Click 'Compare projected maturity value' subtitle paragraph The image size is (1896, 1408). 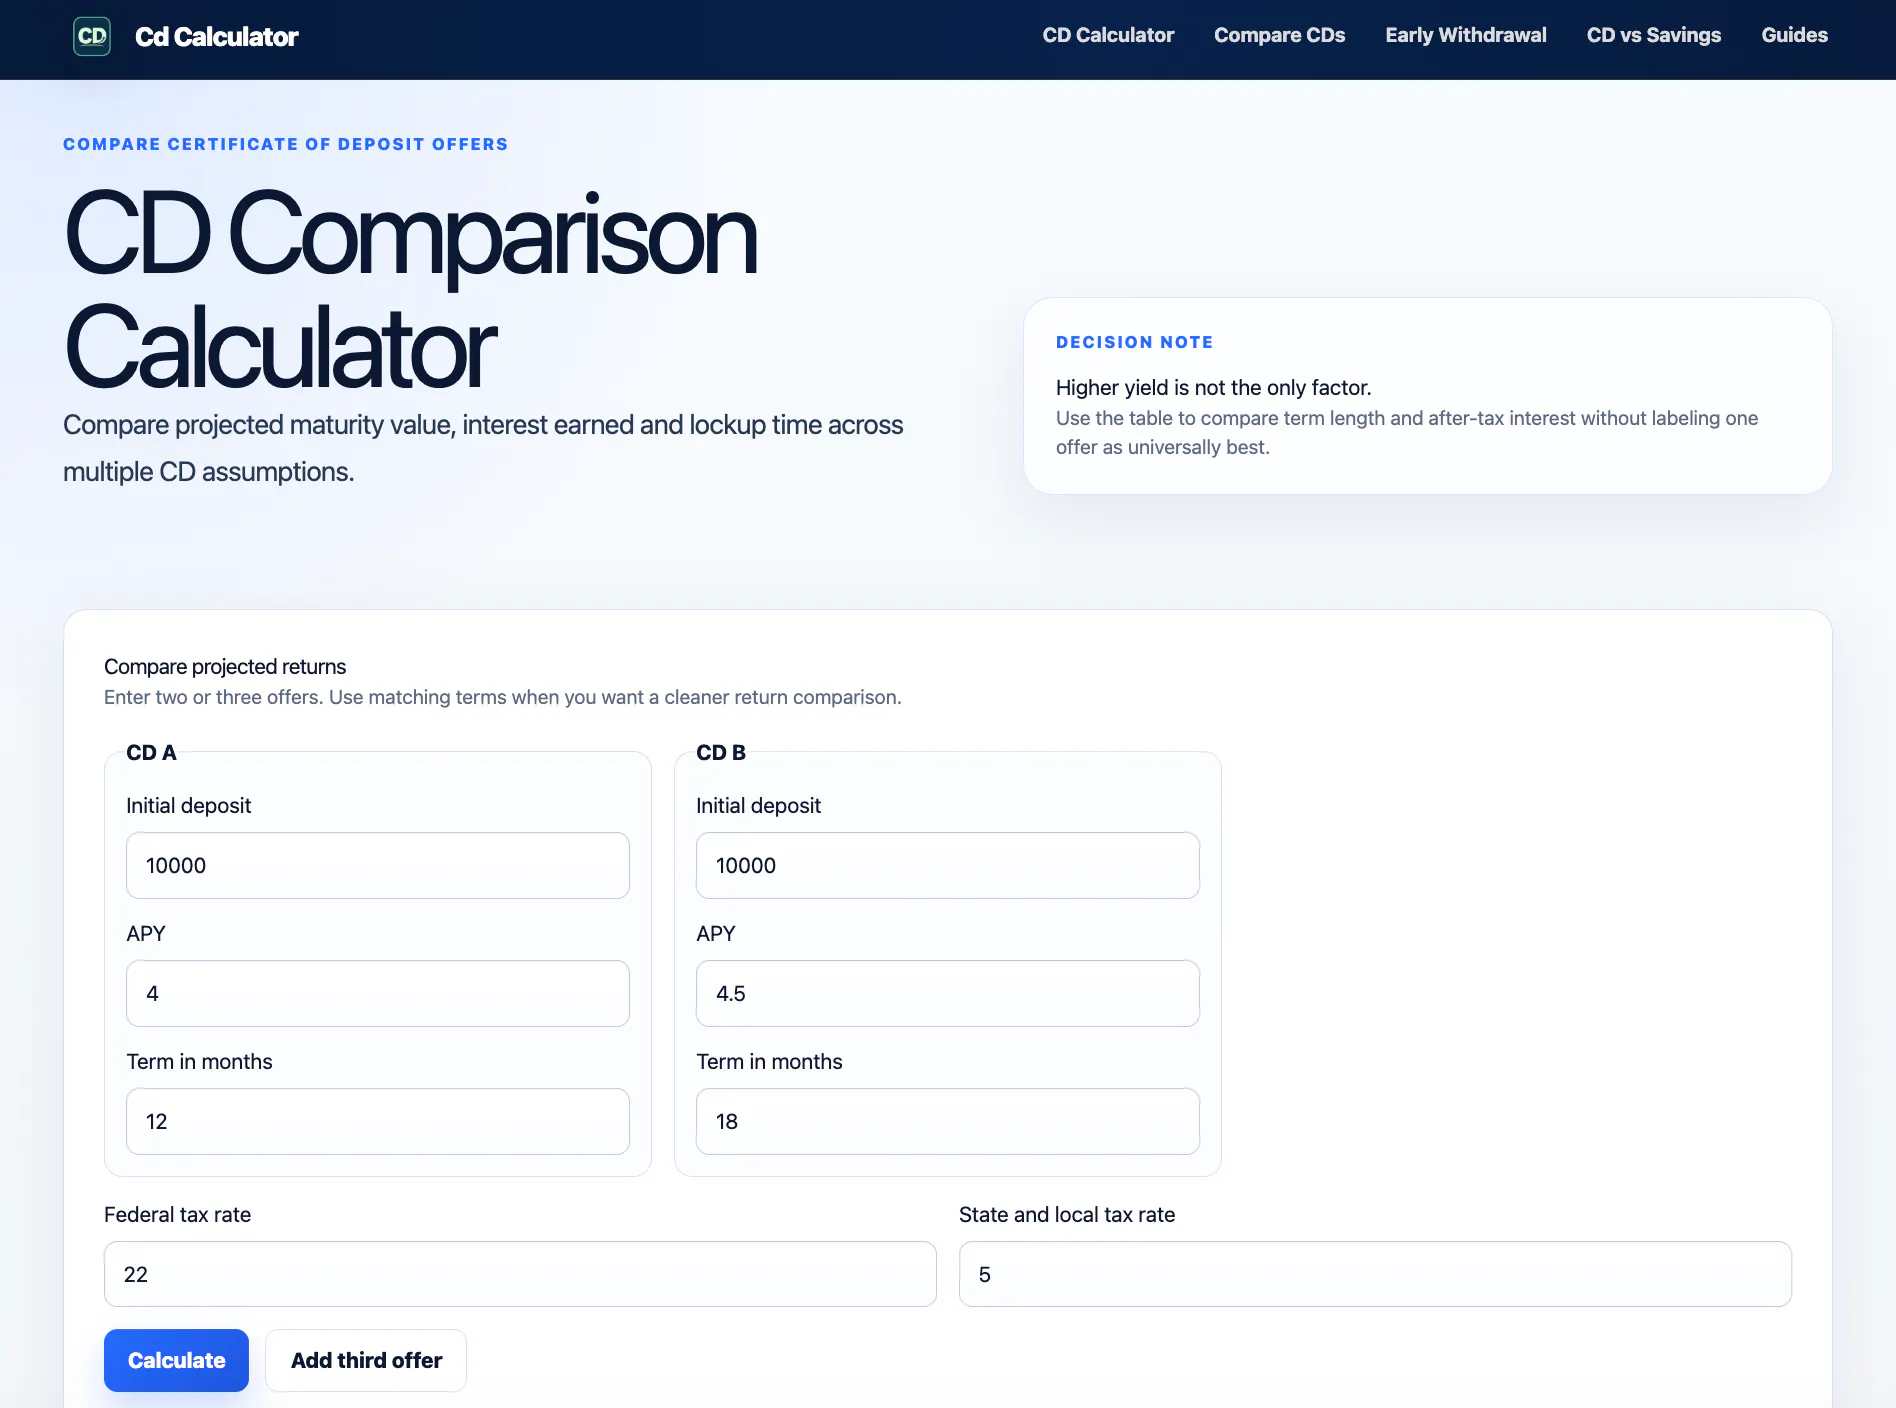click(483, 448)
